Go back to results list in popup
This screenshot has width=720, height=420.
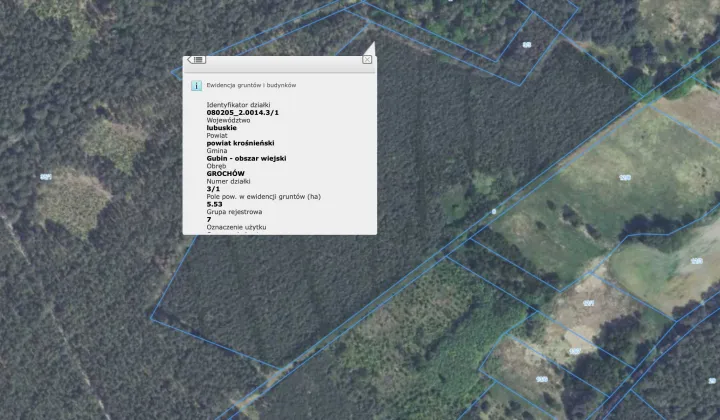point(197,60)
